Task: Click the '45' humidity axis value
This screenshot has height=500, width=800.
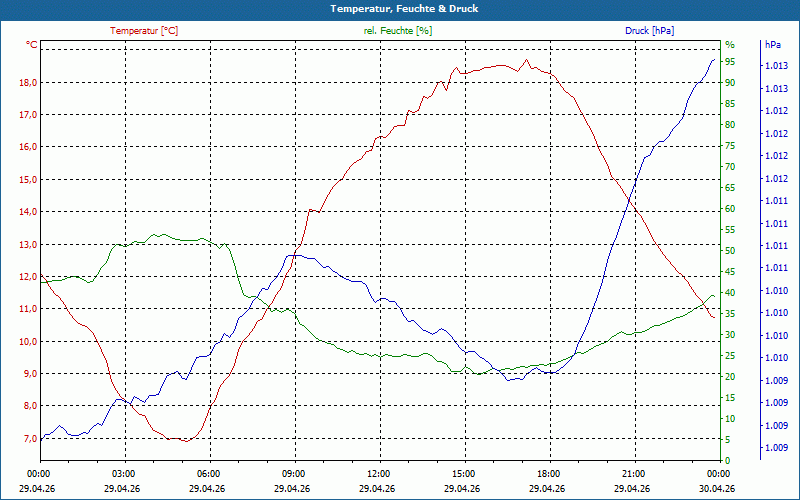Action: 730,272
